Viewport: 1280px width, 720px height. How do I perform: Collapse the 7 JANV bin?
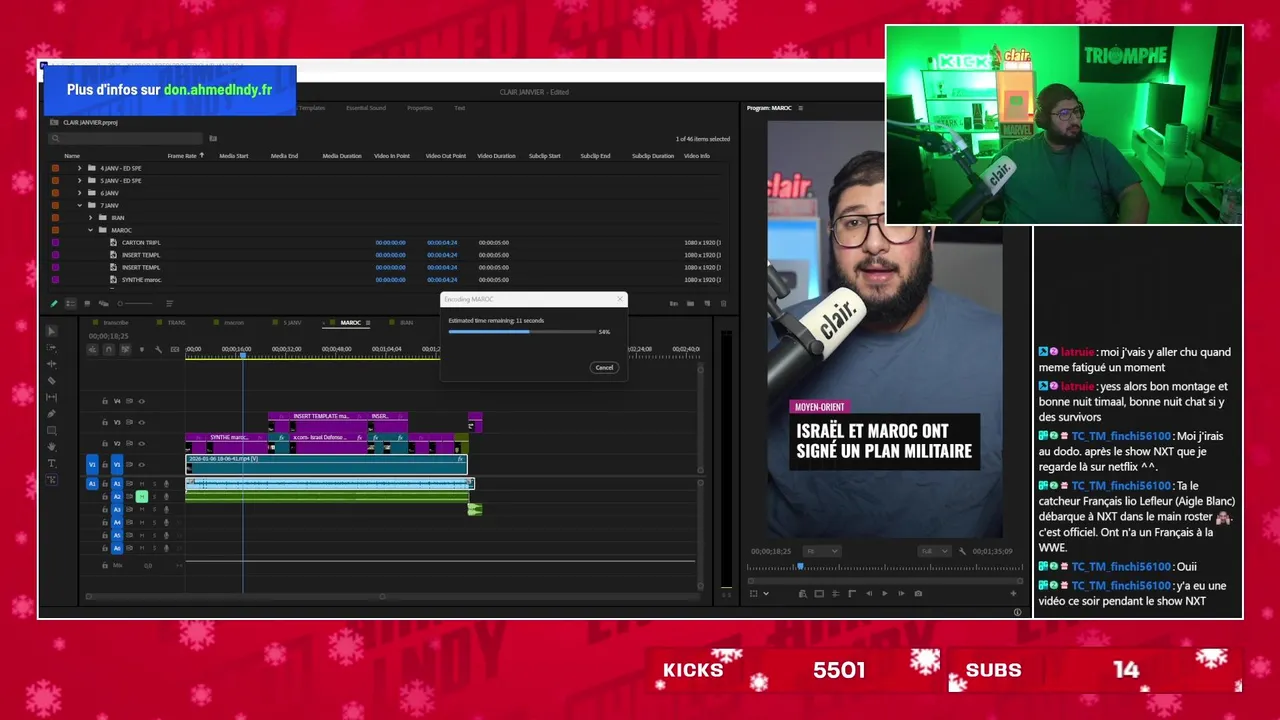tap(80, 205)
